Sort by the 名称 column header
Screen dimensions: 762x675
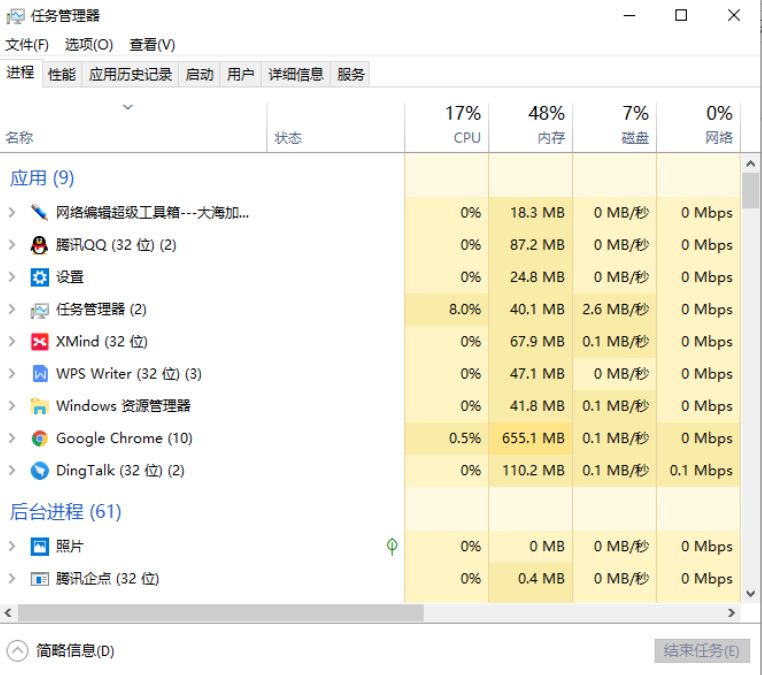[x=133, y=127]
